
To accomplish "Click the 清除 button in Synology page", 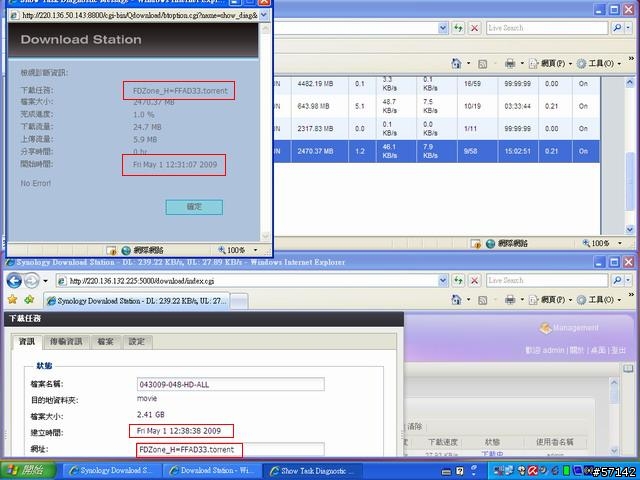I will (414, 427).
